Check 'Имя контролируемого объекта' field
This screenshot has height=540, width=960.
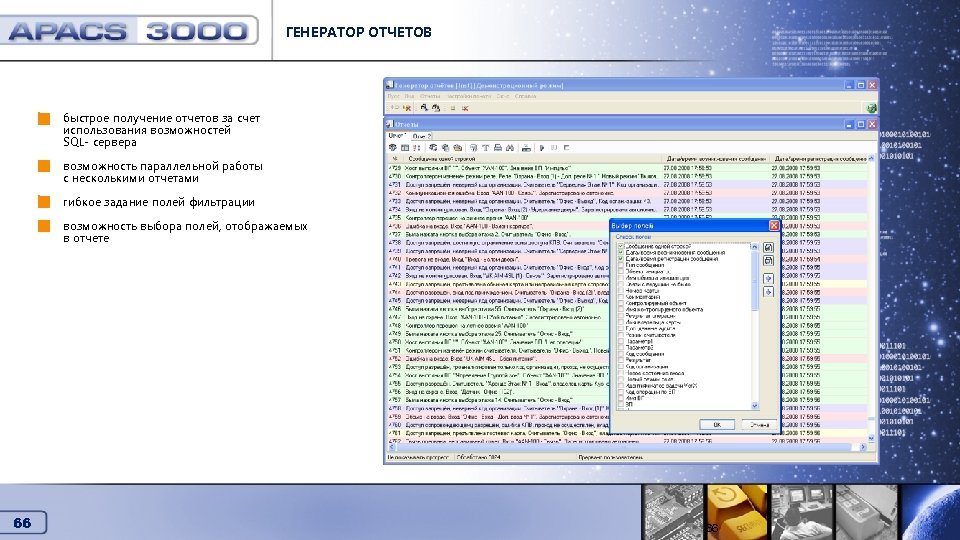620,310
